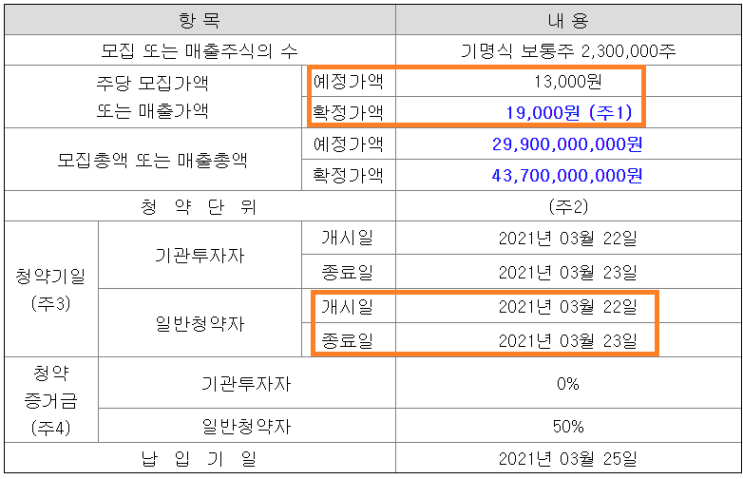The height and width of the screenshot is (479, 743).
Task: Click 확정가액 label in 모집총액 row
Action: [x=348, y=175]
